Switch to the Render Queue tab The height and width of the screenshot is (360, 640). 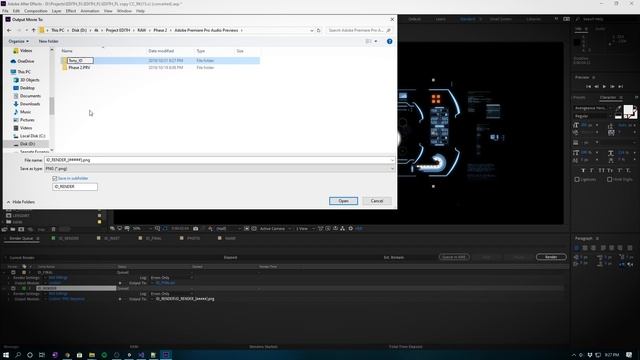pyautogui.click(x=21, y=238)
